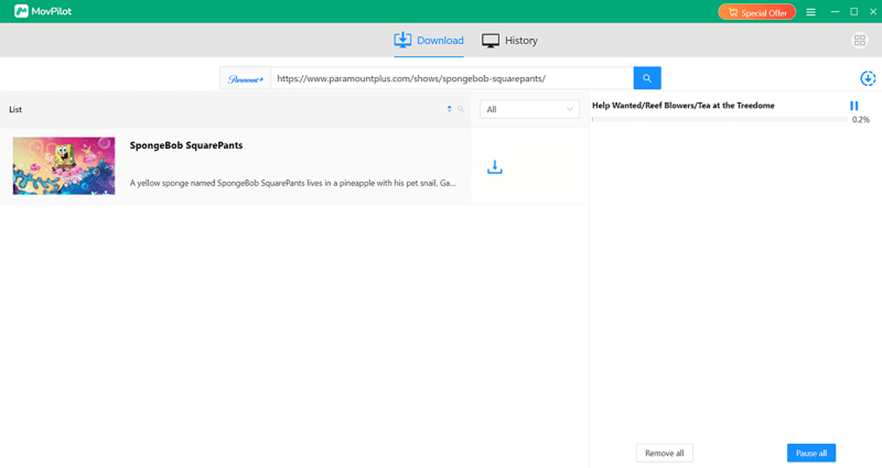This screenshot has height=468, width=882.
Task: Click the grid apps icon at top right
Action: click(x=859, y=41)
